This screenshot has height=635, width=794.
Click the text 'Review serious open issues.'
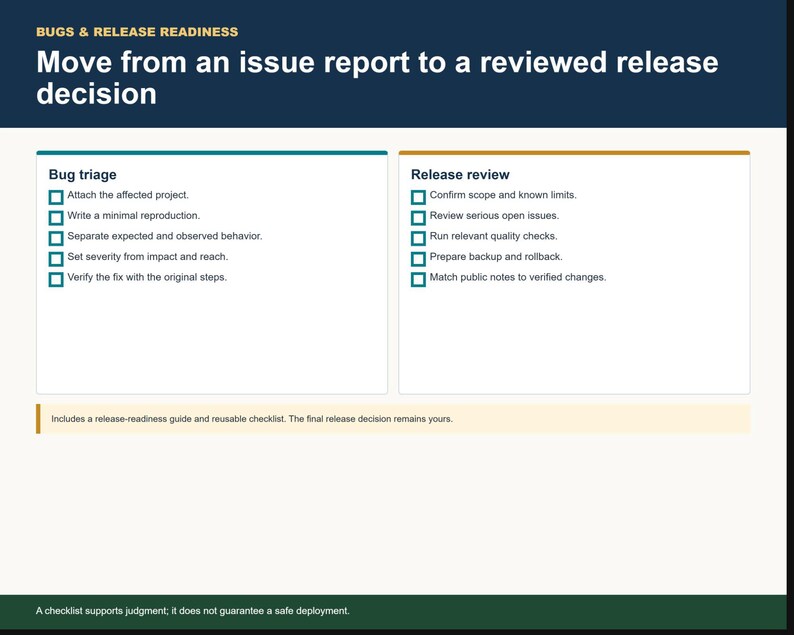coord(495,216)
